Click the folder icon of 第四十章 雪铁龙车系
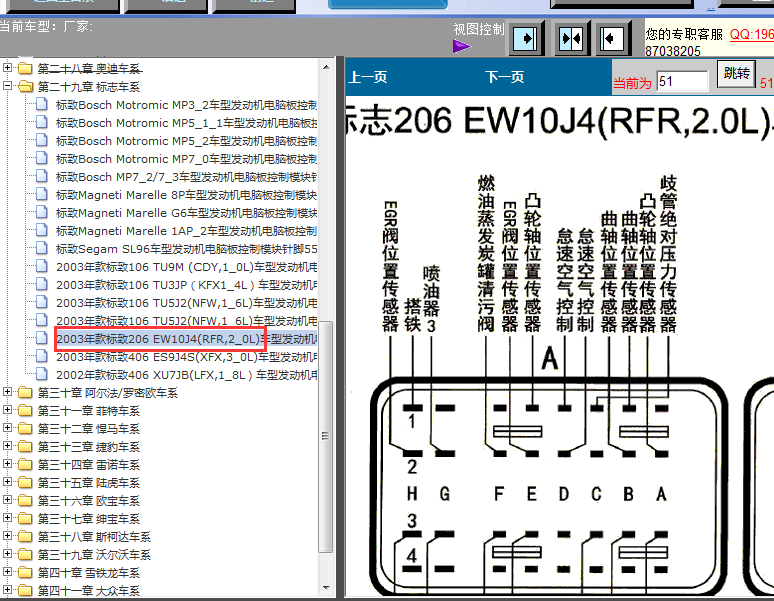 tap(25, 572)
